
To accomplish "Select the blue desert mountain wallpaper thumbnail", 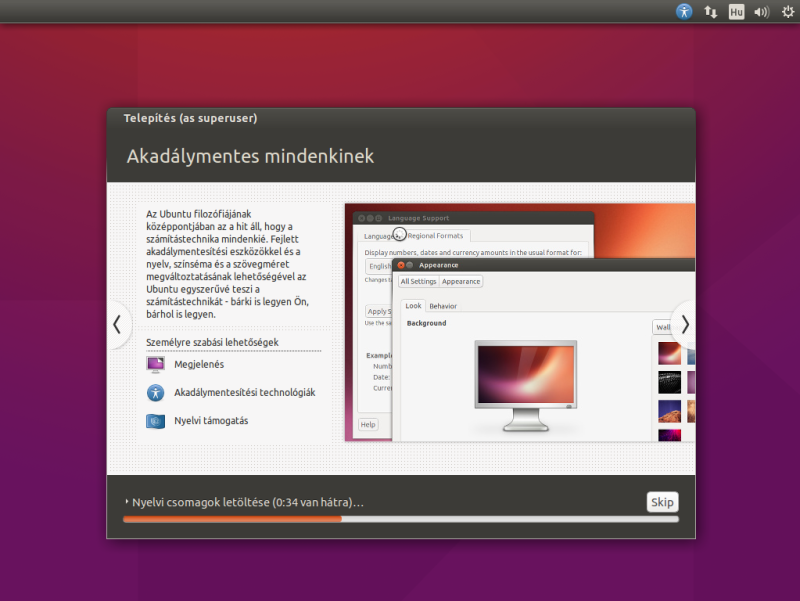I will [x=669, y=411].
